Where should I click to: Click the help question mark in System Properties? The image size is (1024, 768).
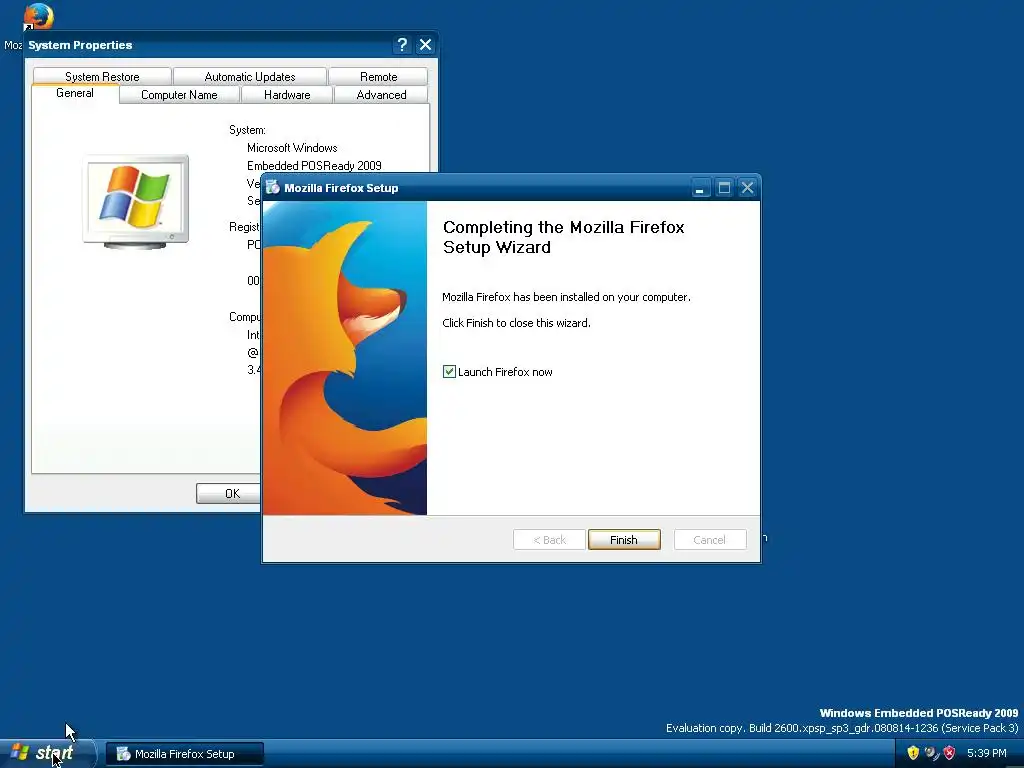coord(402,44)
